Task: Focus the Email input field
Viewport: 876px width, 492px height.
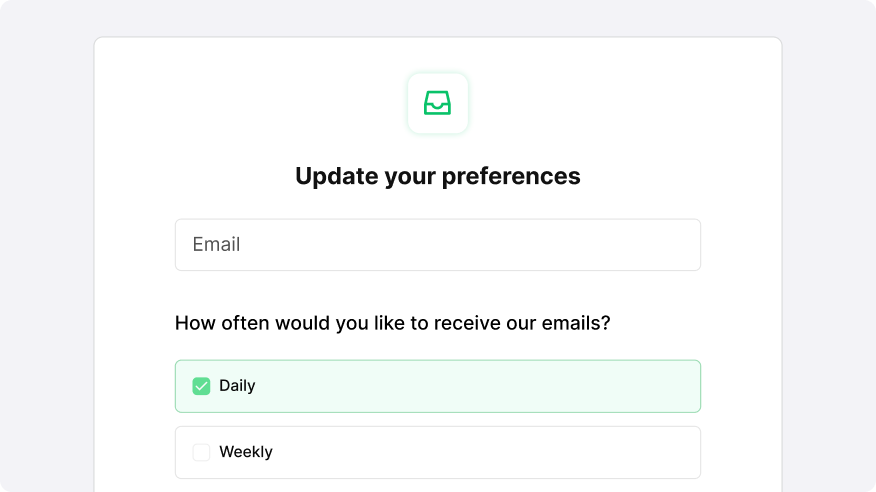Action: click(x=437, y=245)
